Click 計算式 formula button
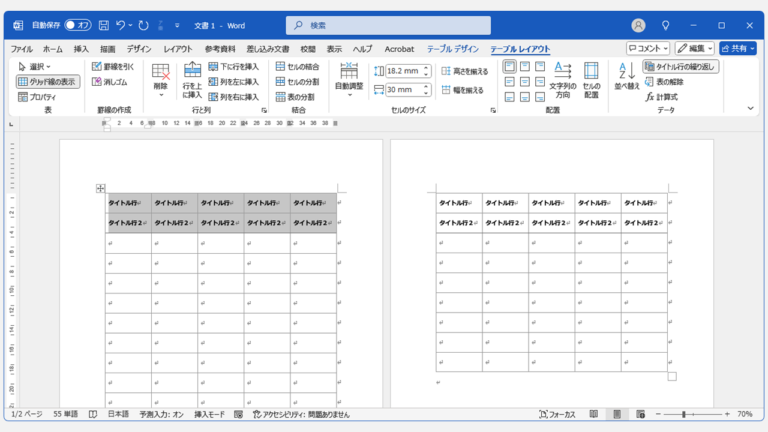The height and width of the screenshot is (432, 768). (x=661, y=97)
